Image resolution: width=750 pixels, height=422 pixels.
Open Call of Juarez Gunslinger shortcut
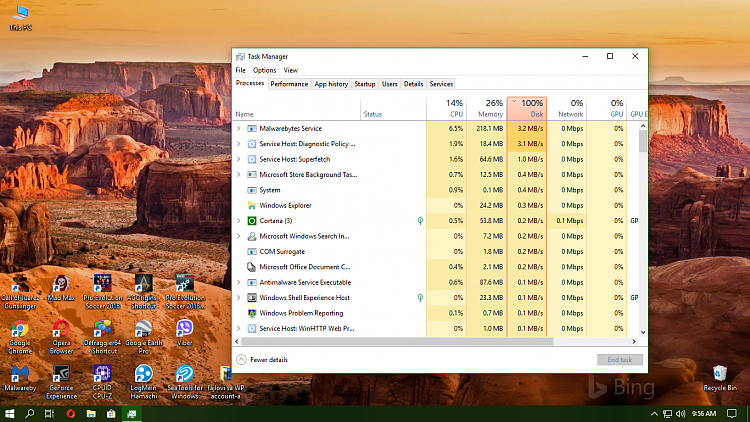click(20, 292)
